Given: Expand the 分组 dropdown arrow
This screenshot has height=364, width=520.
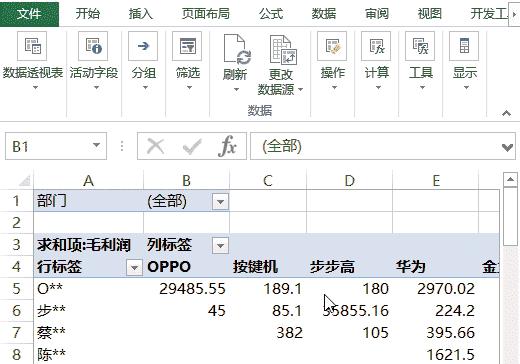Looking at the screenshot, I should (x=145, y=88).
